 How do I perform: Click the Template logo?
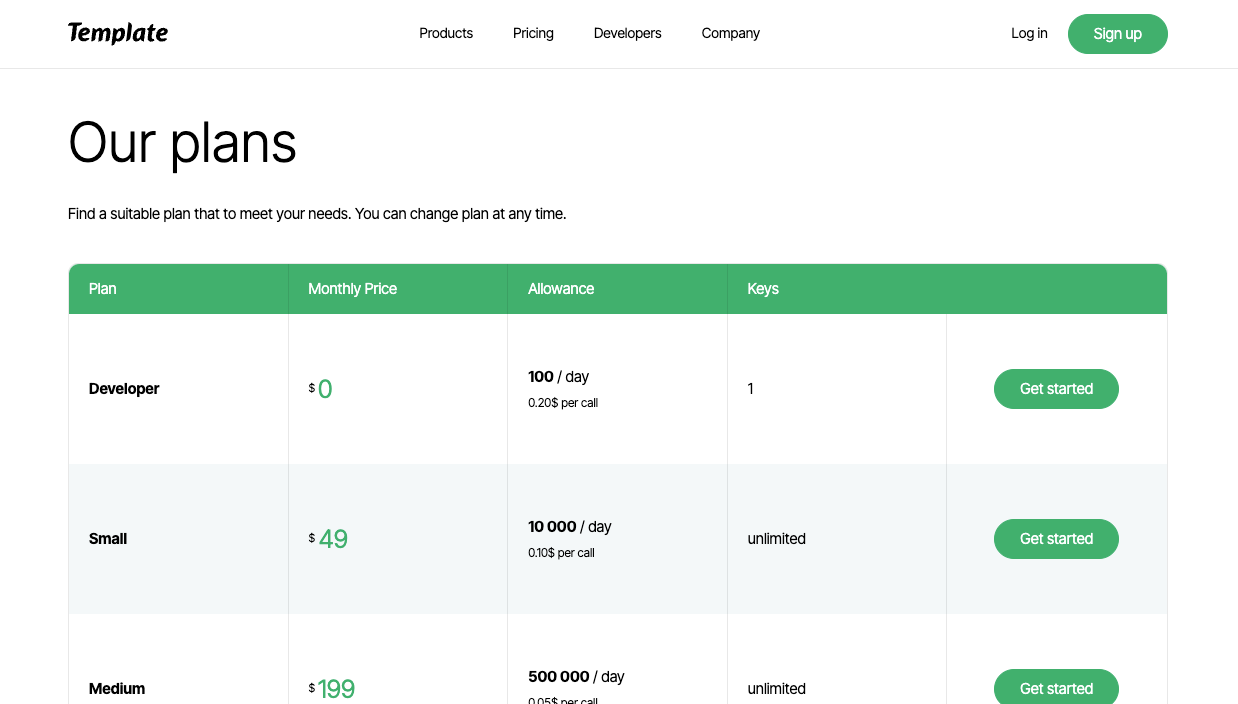point(118,33)
